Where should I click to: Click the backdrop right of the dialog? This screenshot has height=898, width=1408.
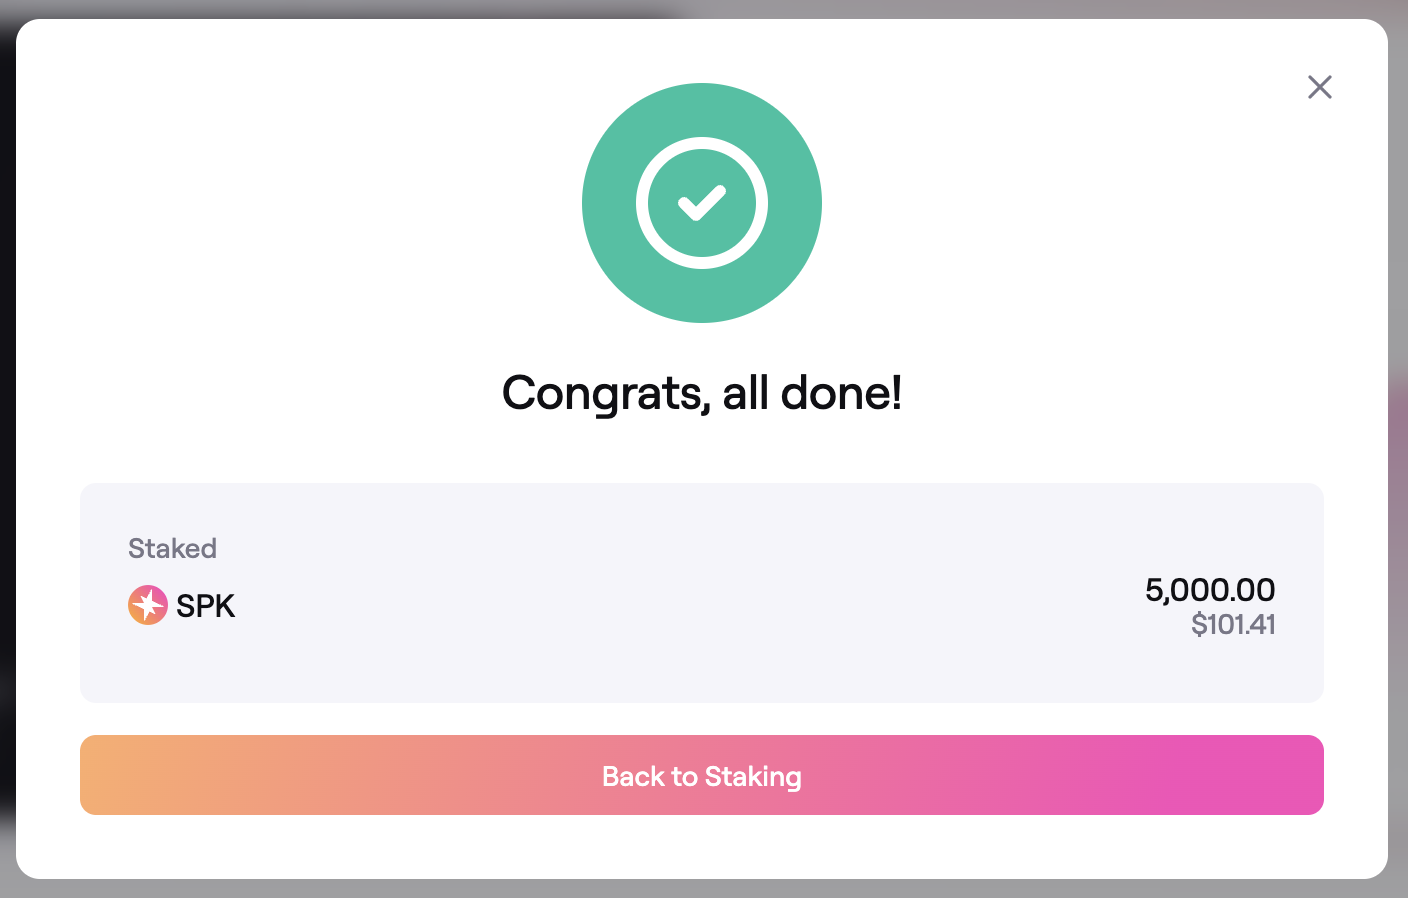pos(1398,450)
